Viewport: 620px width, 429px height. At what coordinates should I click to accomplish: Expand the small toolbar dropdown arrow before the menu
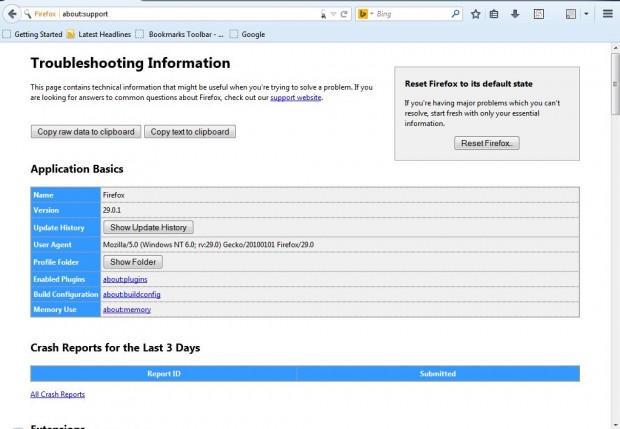pyautogui.click(x=586, y=14)
